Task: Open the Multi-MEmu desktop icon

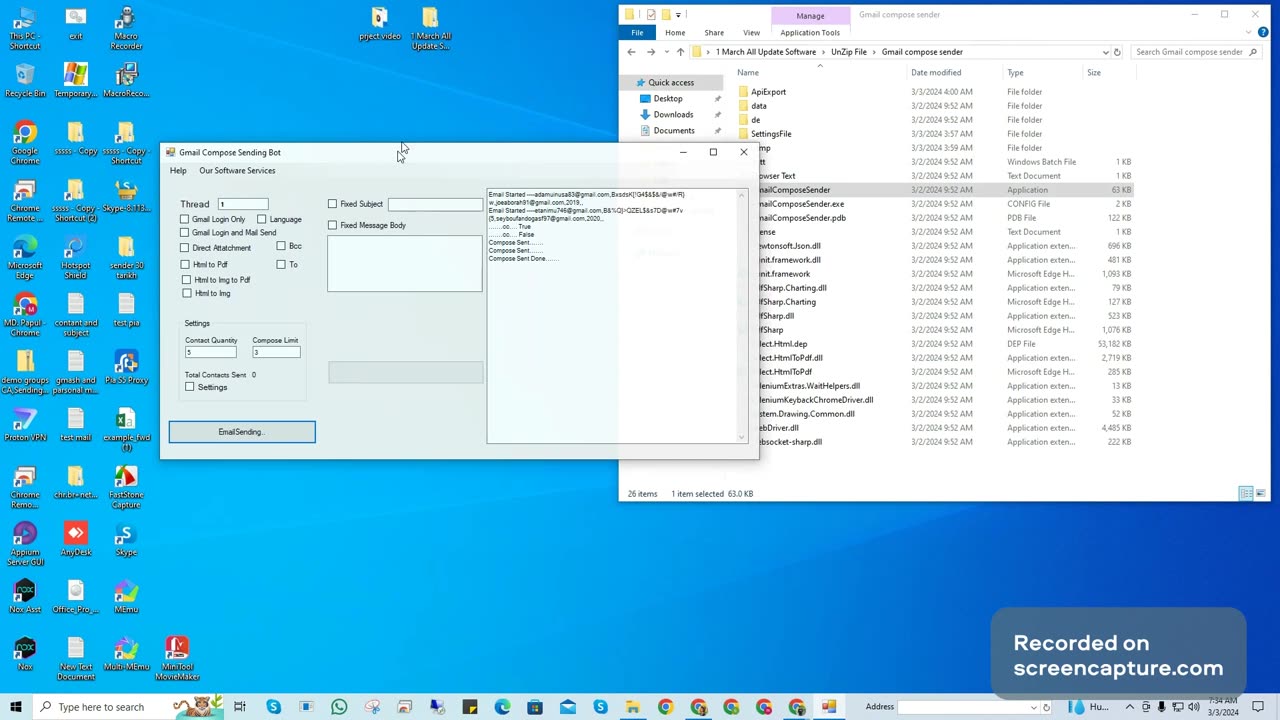Action: [x=126, y=654]
